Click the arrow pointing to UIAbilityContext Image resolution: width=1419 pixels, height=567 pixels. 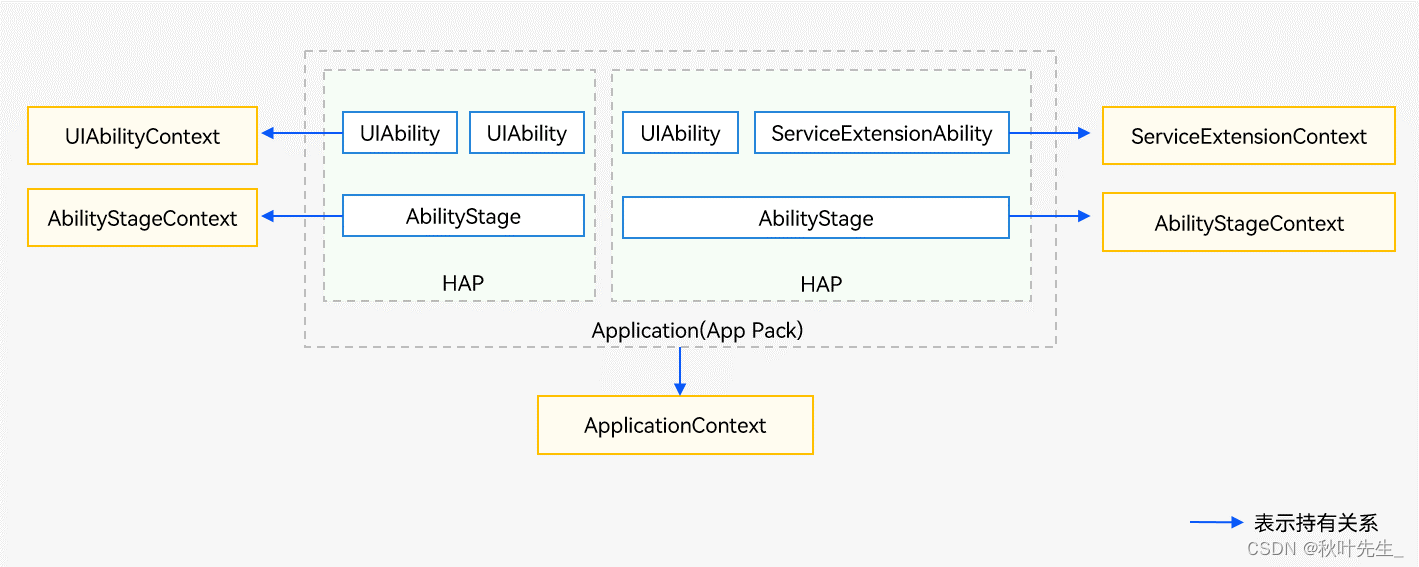(x=301, y=133)
